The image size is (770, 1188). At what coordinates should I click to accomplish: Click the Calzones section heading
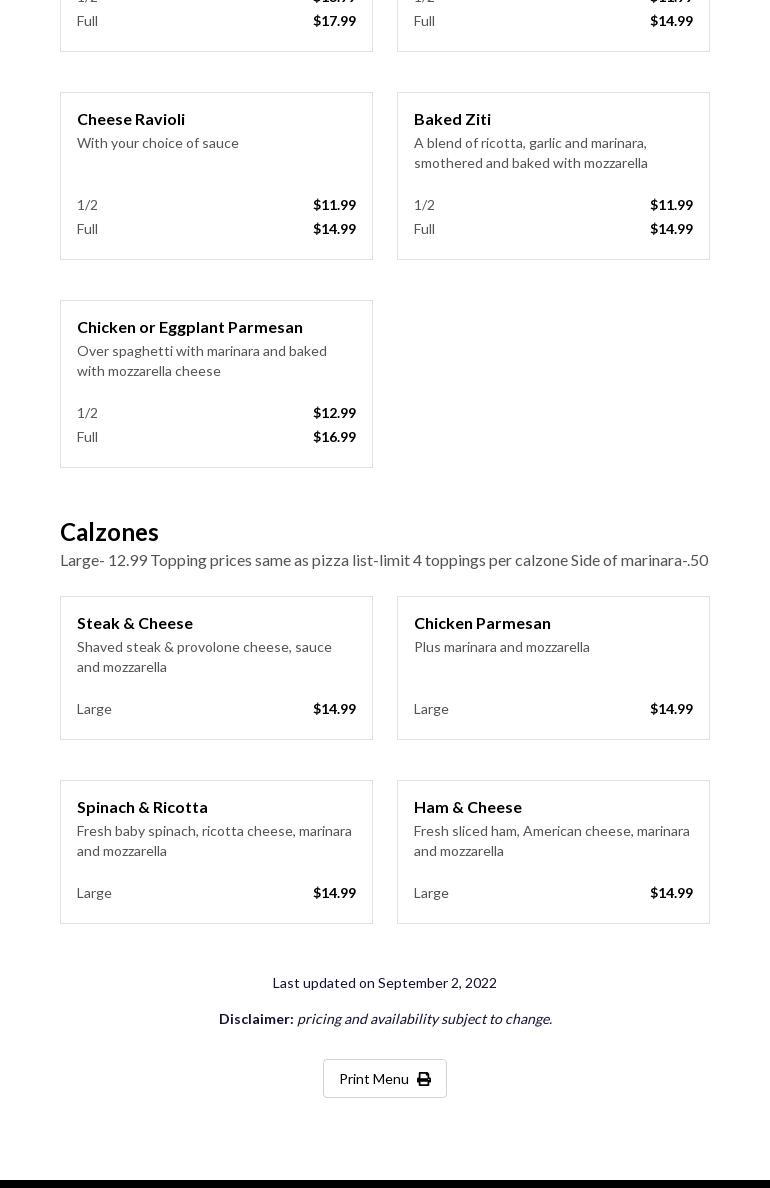pyautogui.click(x=109, y=532)
